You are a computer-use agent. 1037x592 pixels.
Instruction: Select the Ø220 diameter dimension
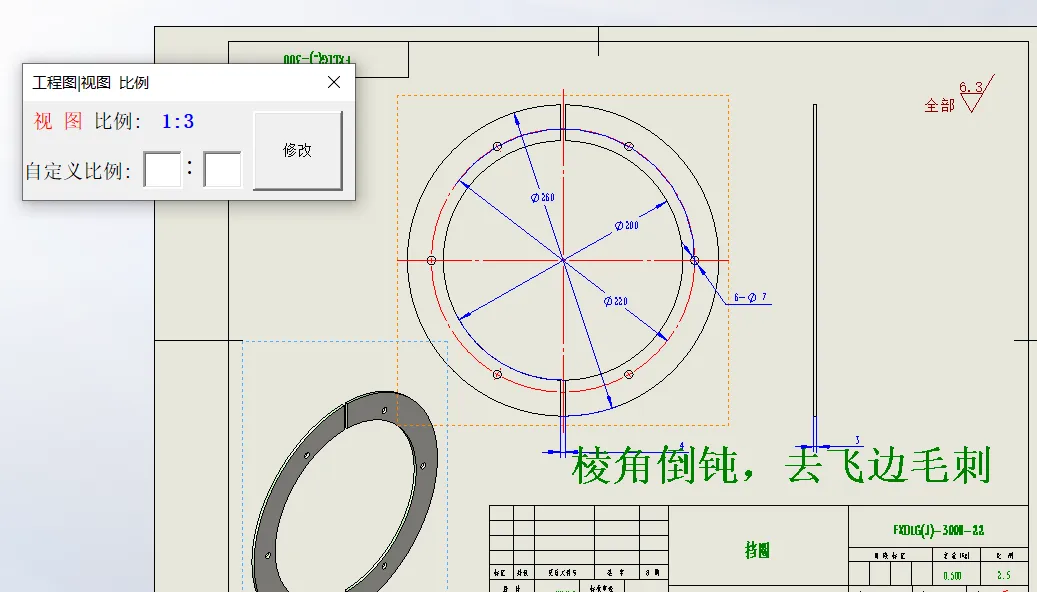point(615,301)
